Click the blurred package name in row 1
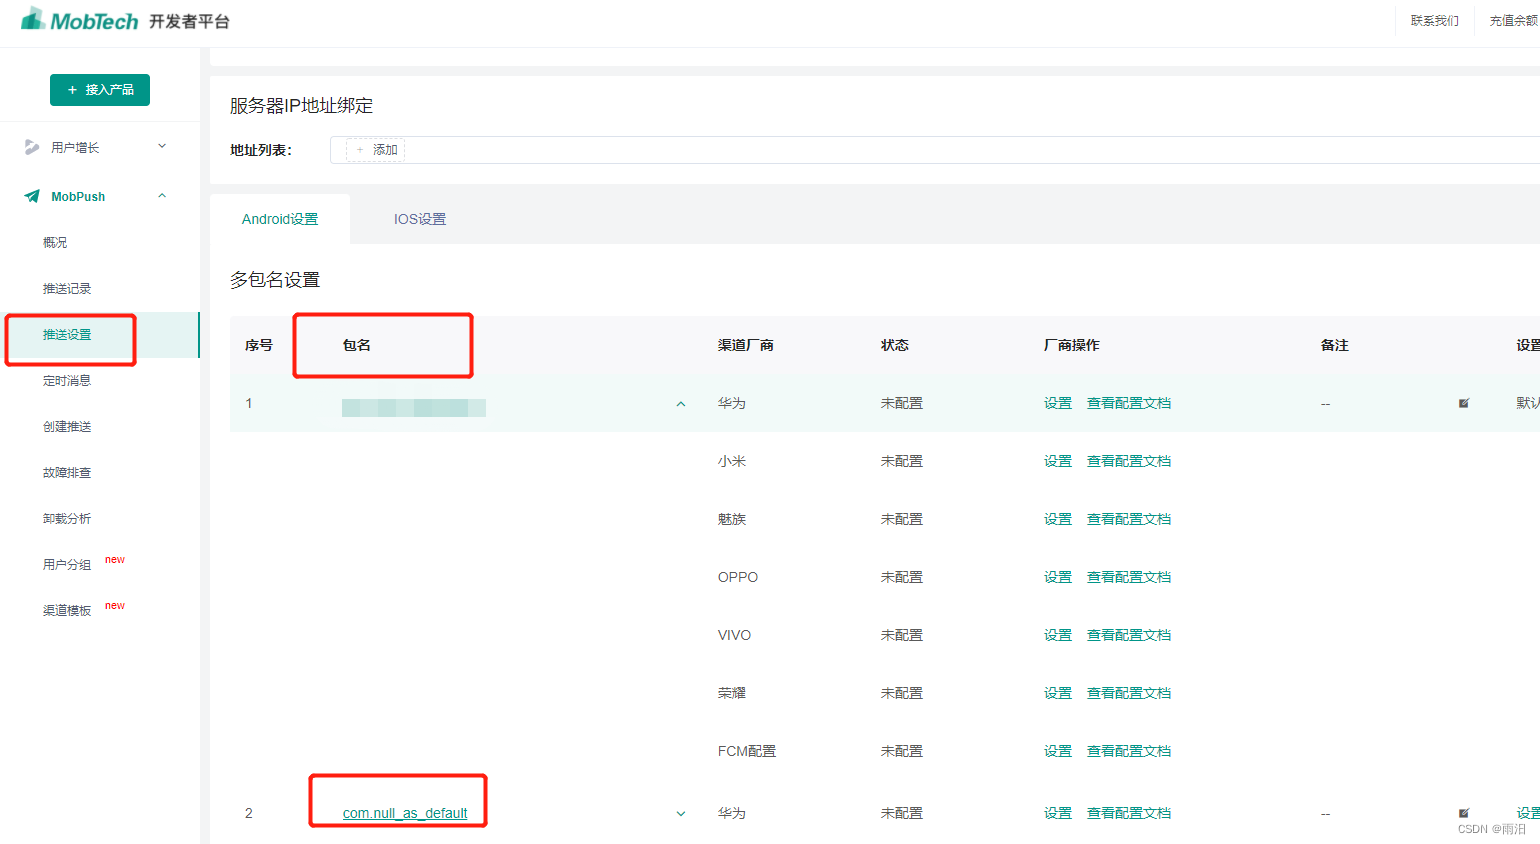 (414, 407)
